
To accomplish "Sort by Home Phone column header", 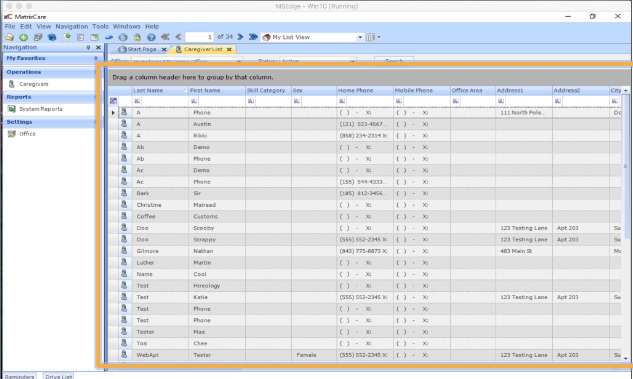I will [x=365, y=90].
